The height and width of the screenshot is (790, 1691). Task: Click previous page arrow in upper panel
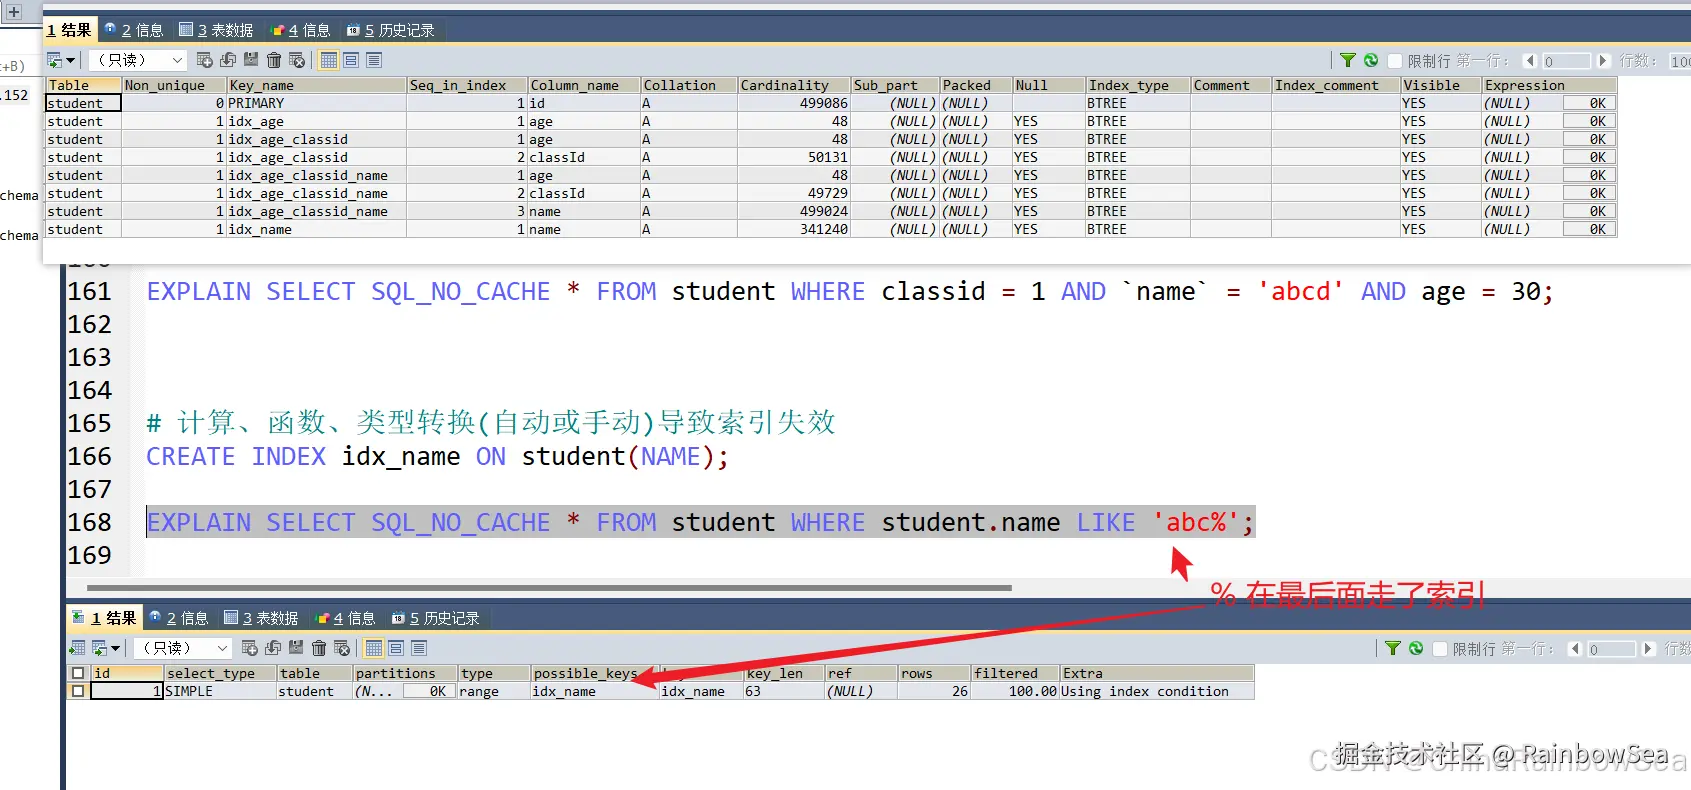[x=1529, y=61]
